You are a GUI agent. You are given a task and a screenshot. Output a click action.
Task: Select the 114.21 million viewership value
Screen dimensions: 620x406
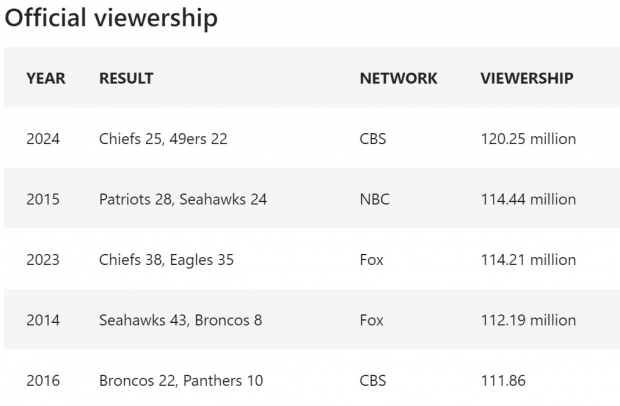[x=528, y=260]
